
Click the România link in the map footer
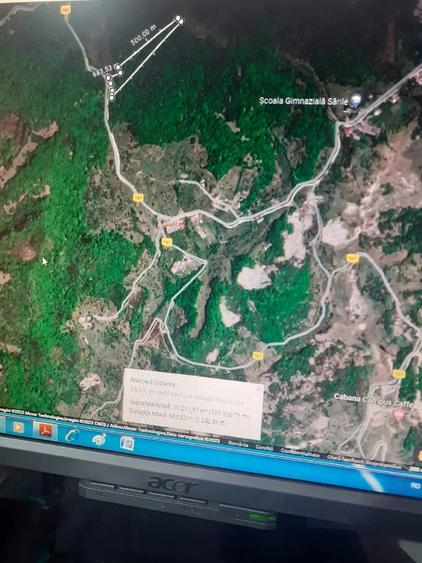point(238,444)
